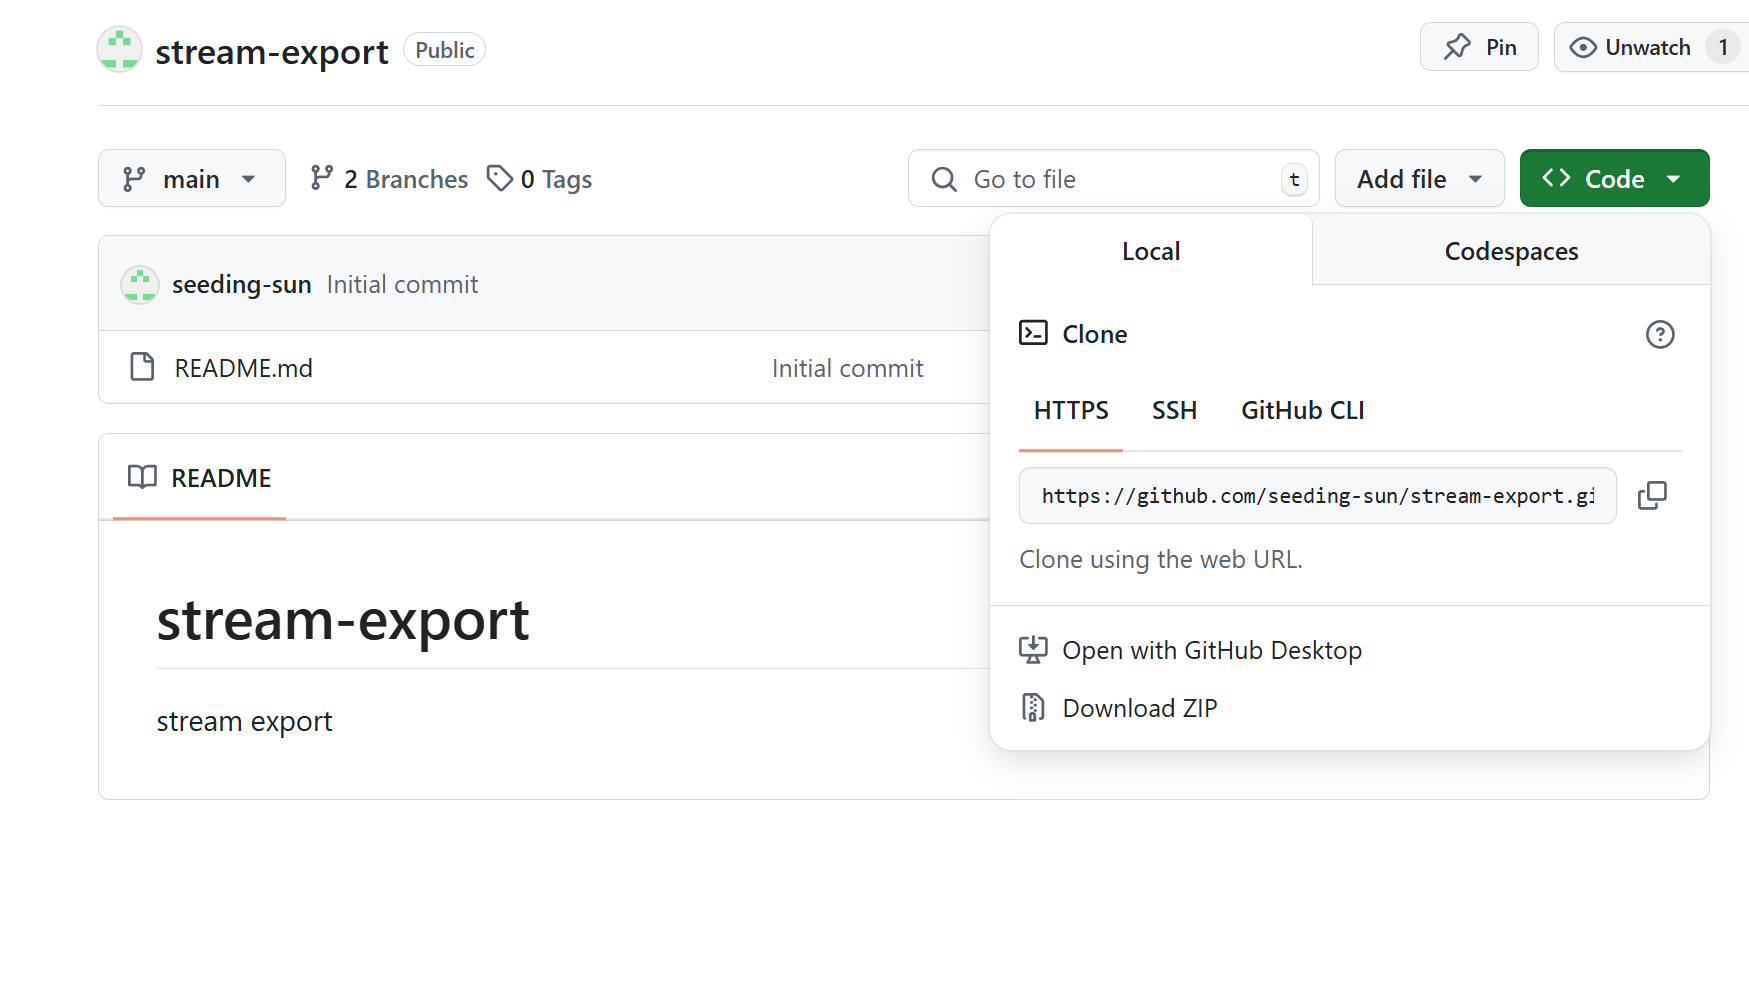Viewport: 1749px width, 989px height.
Task: Click the Clone using the web URL text
Action: [1161, 559]
